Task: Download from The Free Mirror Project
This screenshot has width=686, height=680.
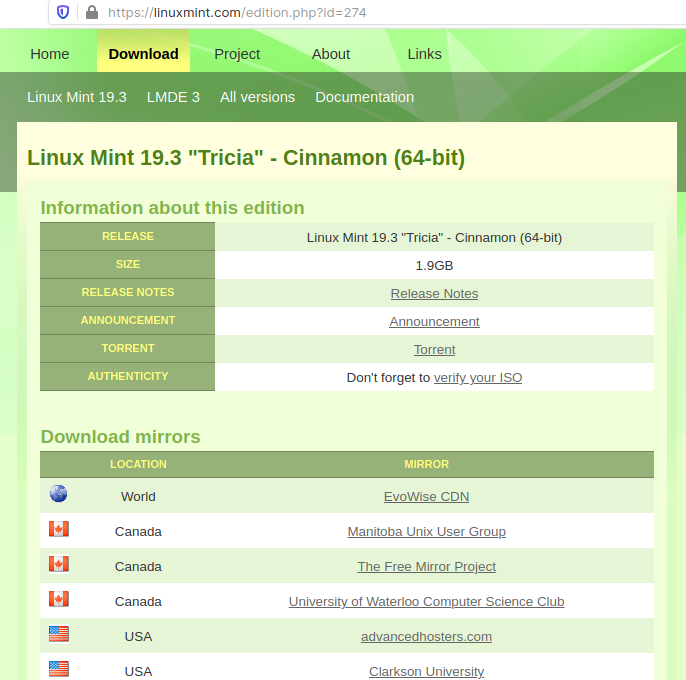Action: tap(426, 566)
